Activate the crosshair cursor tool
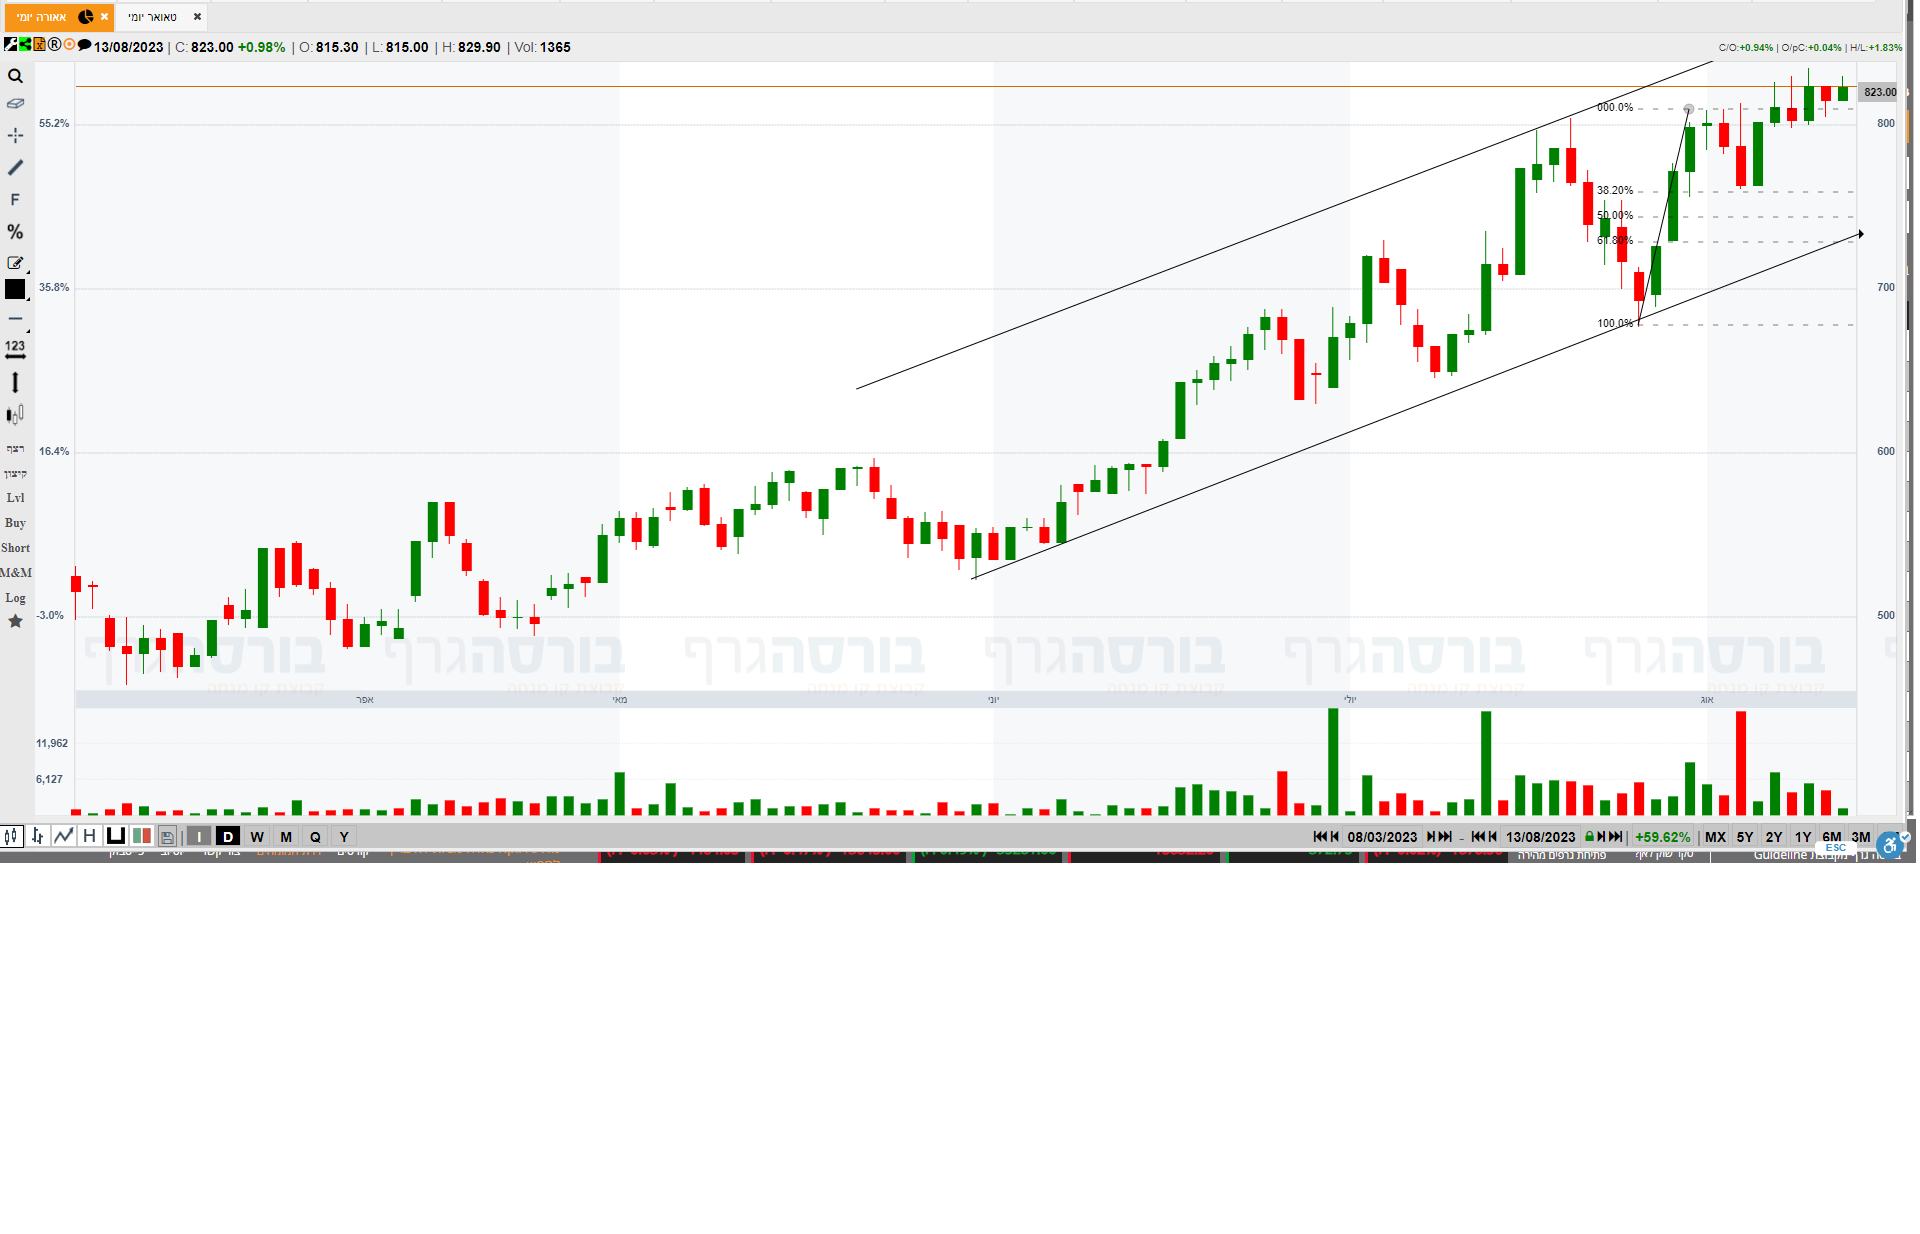Viewport: 1920px width, 1234px height. [15, 135]
